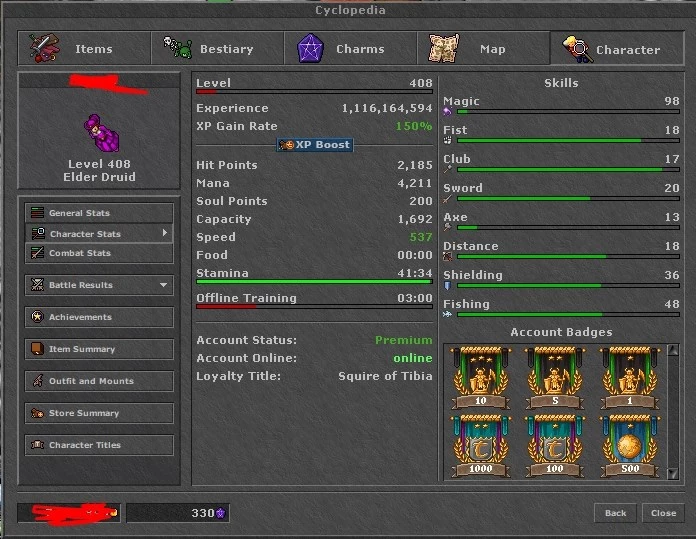Open General Stats section
The image size is (696, 539).
[99, 213]
